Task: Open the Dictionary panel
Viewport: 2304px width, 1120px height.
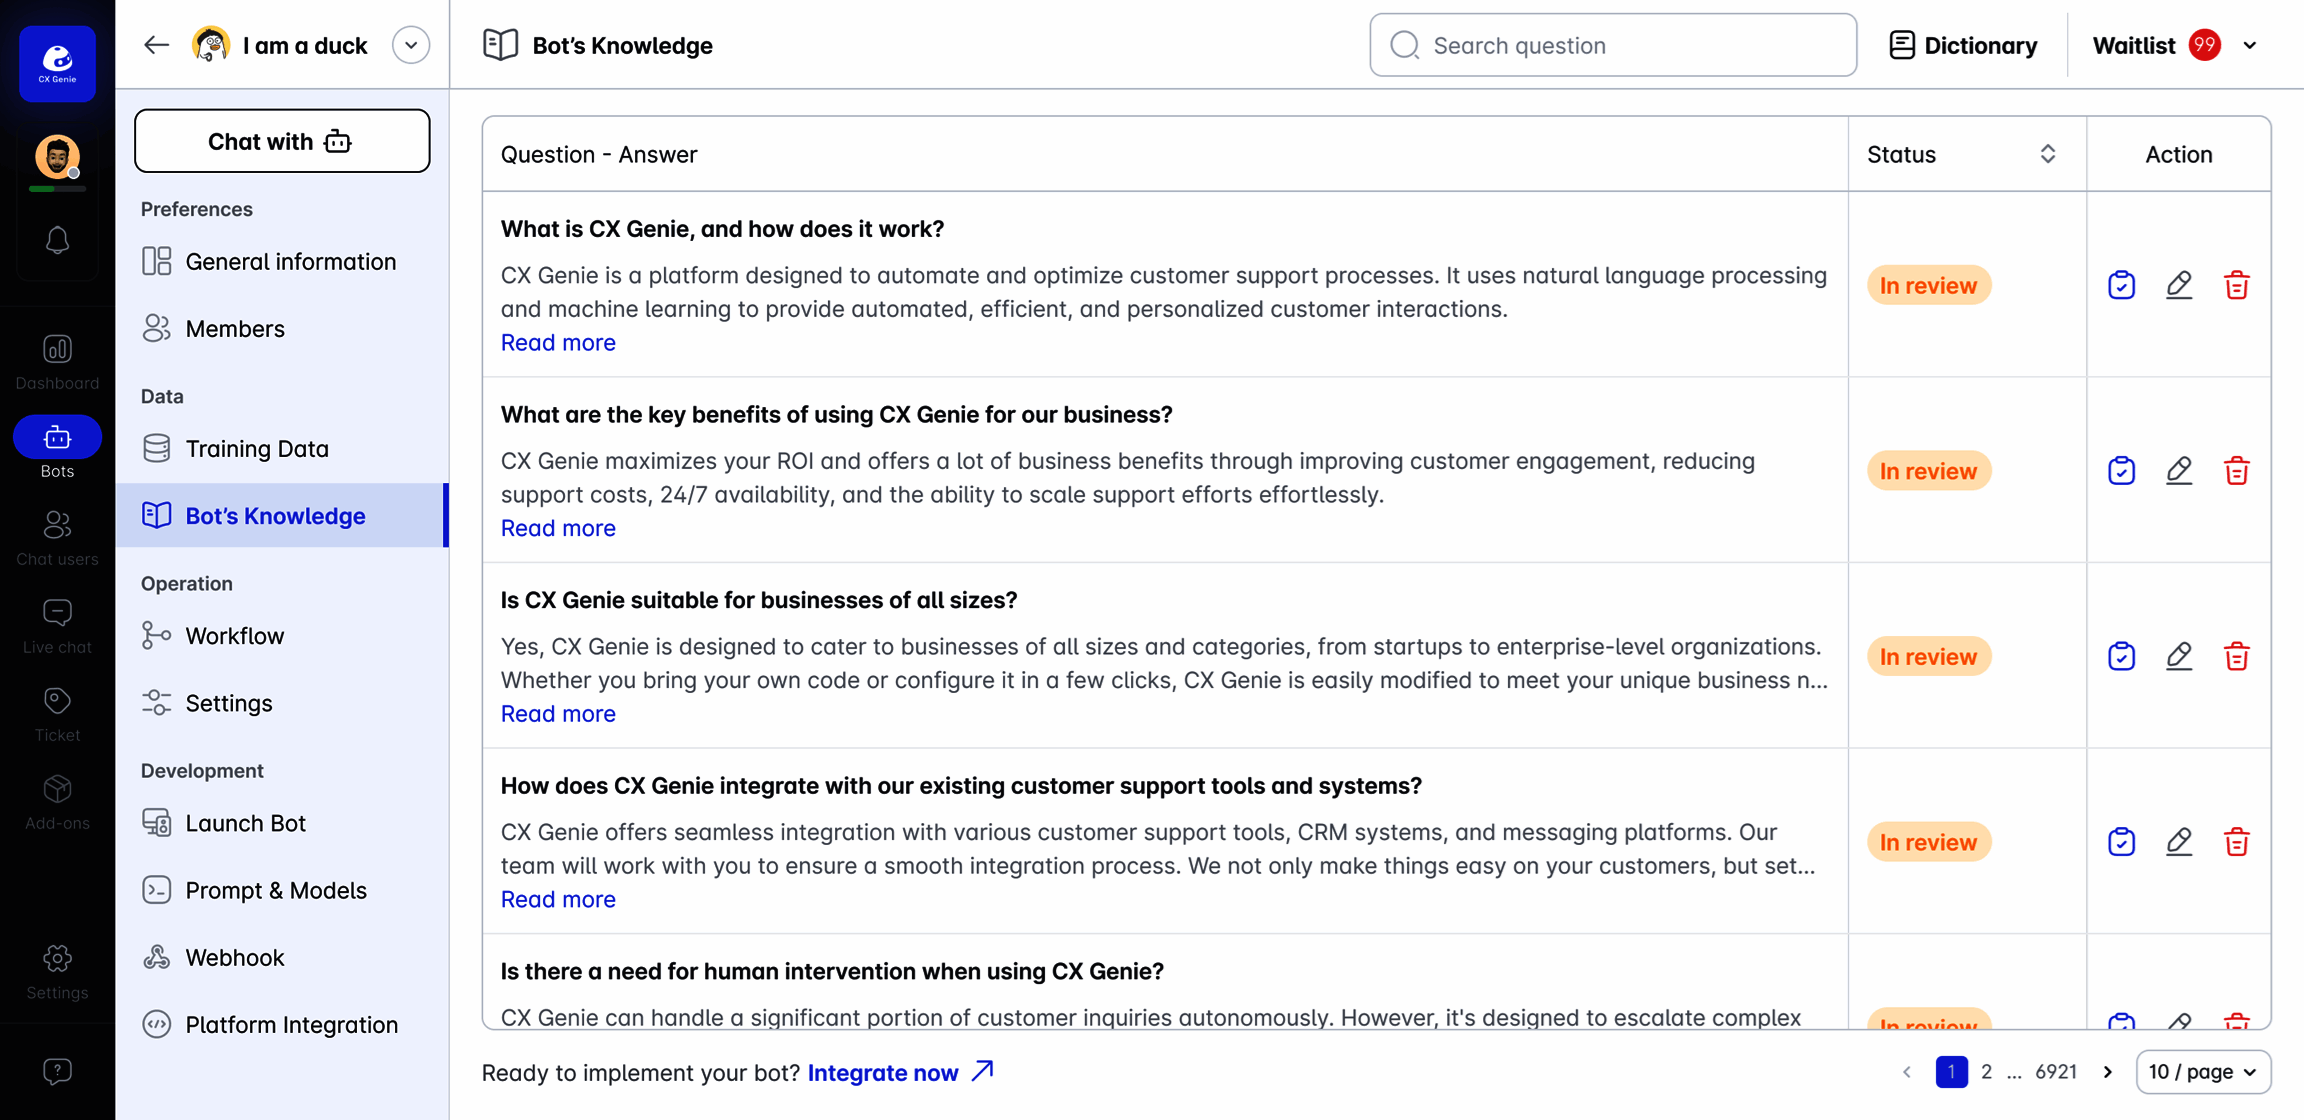Action: coord(1963,45)
